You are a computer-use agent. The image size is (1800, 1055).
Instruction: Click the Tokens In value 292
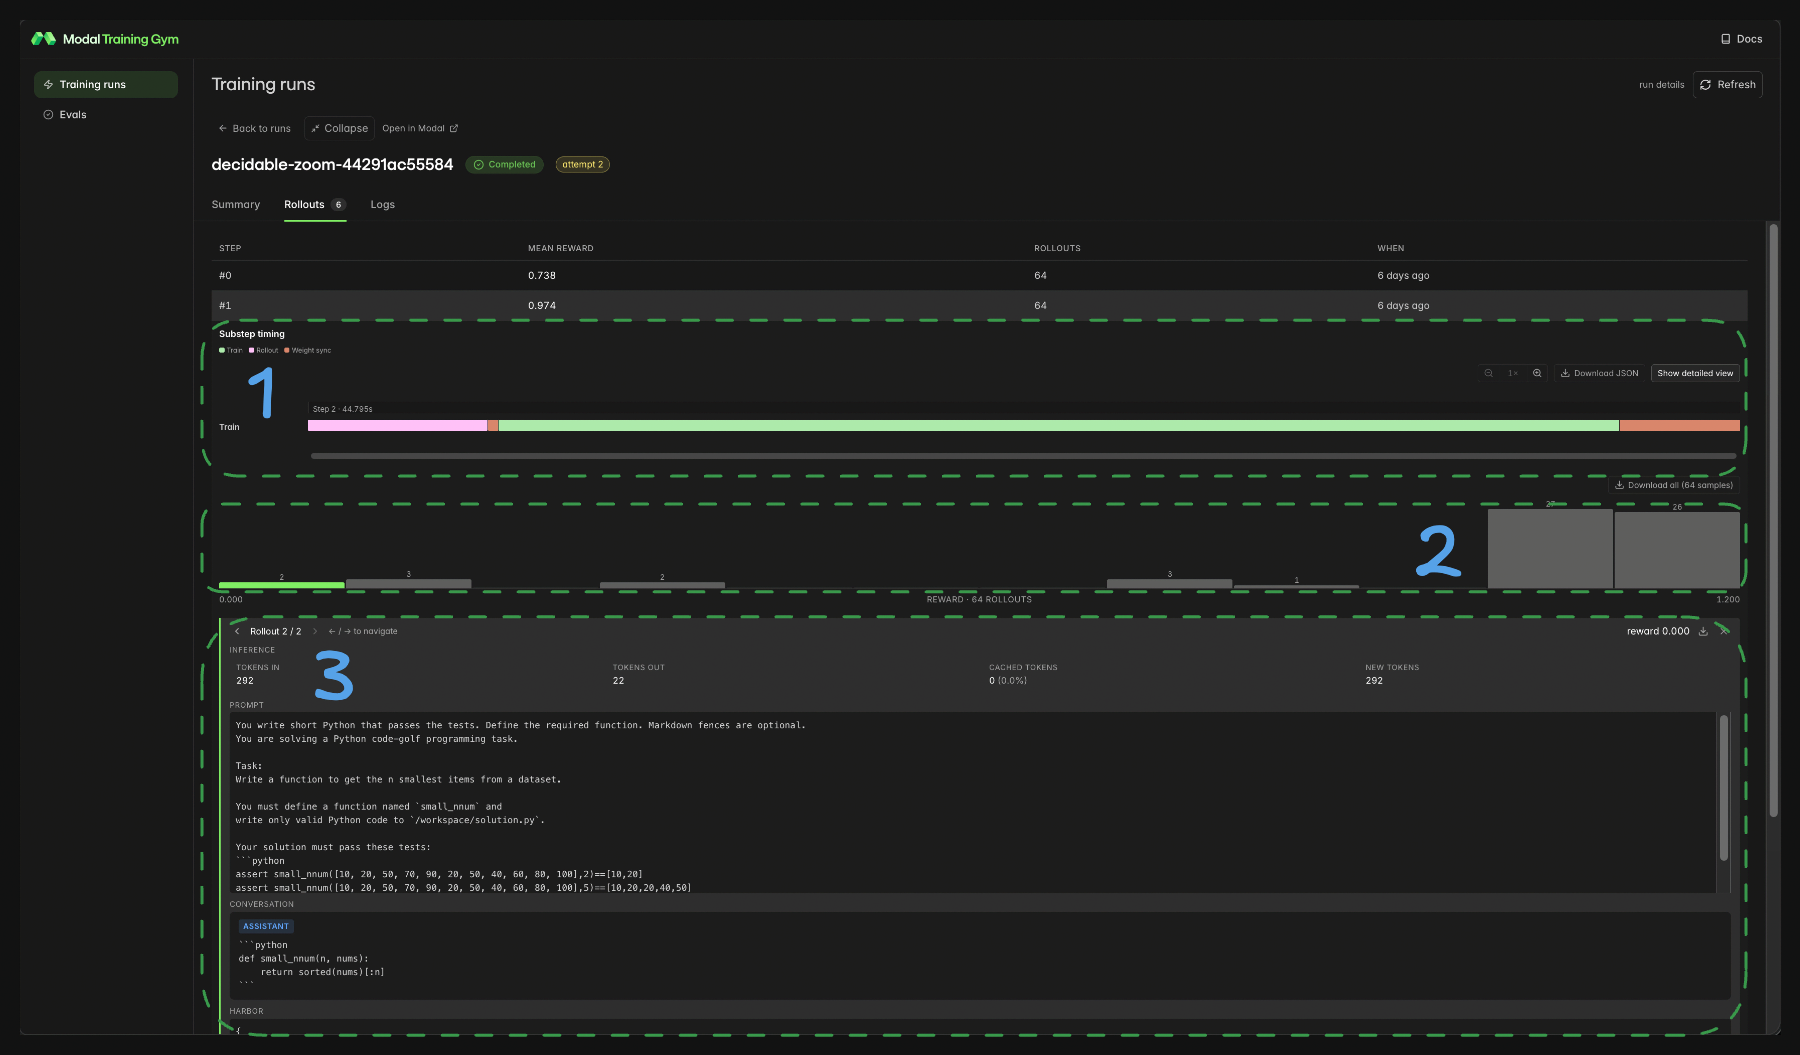pyautogui.click(x=245, y=681)
